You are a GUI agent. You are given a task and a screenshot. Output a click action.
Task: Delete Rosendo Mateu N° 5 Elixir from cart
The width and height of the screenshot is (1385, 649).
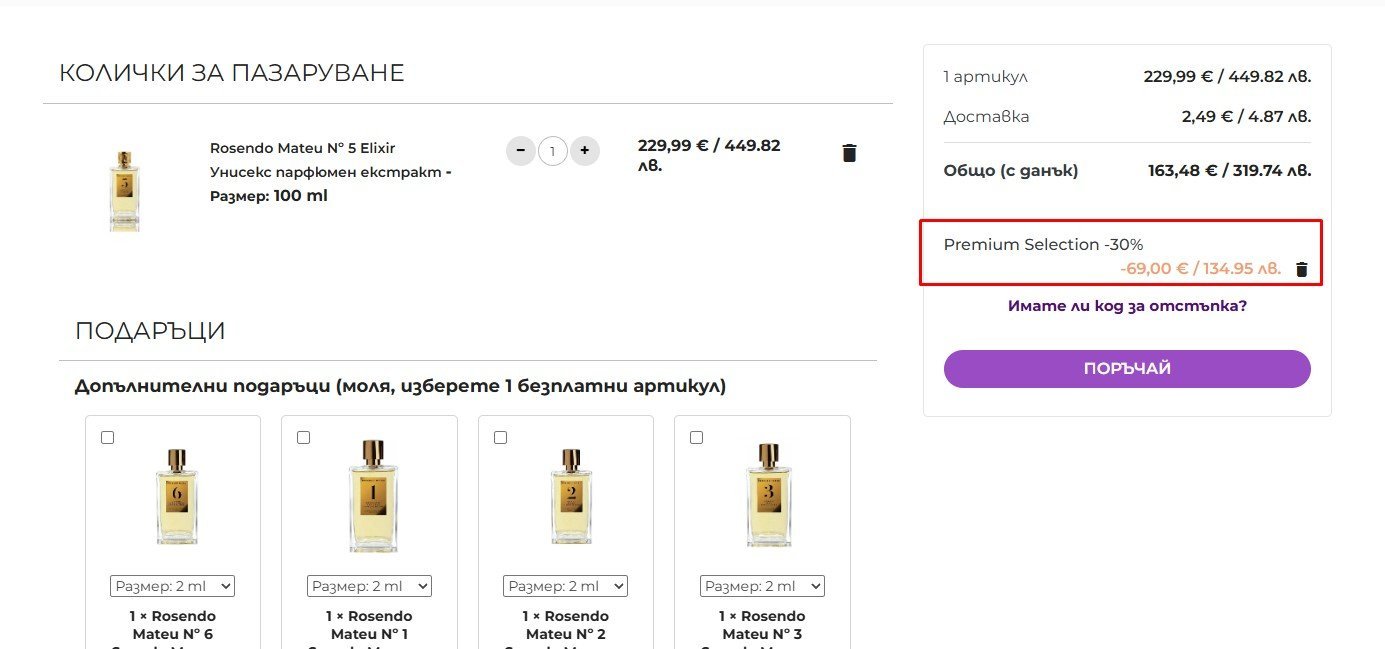849,153
